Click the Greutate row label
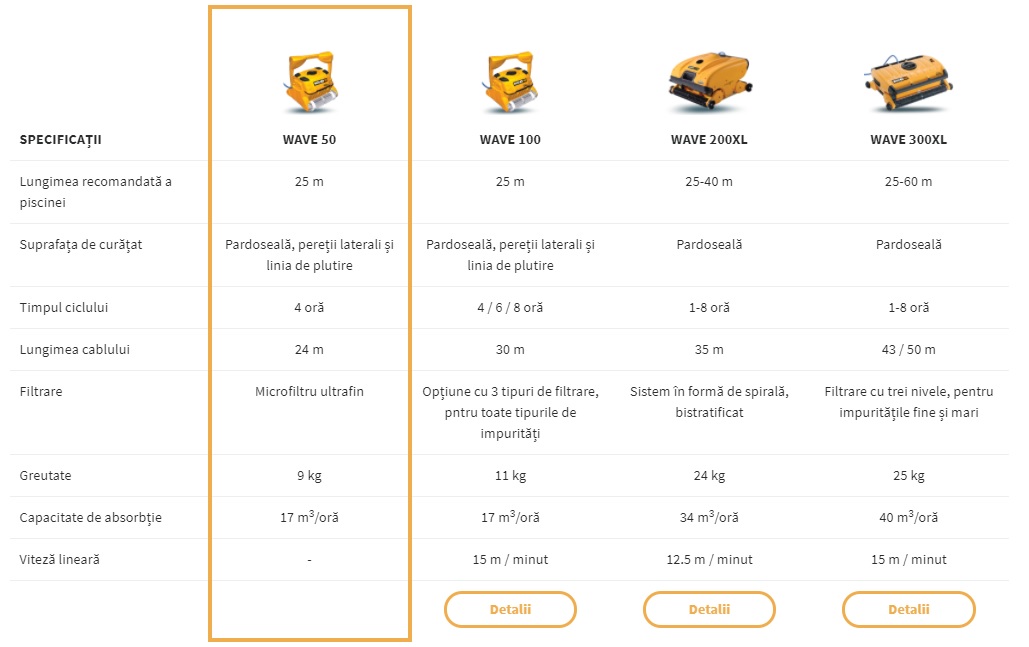 (x=45, y=476)
